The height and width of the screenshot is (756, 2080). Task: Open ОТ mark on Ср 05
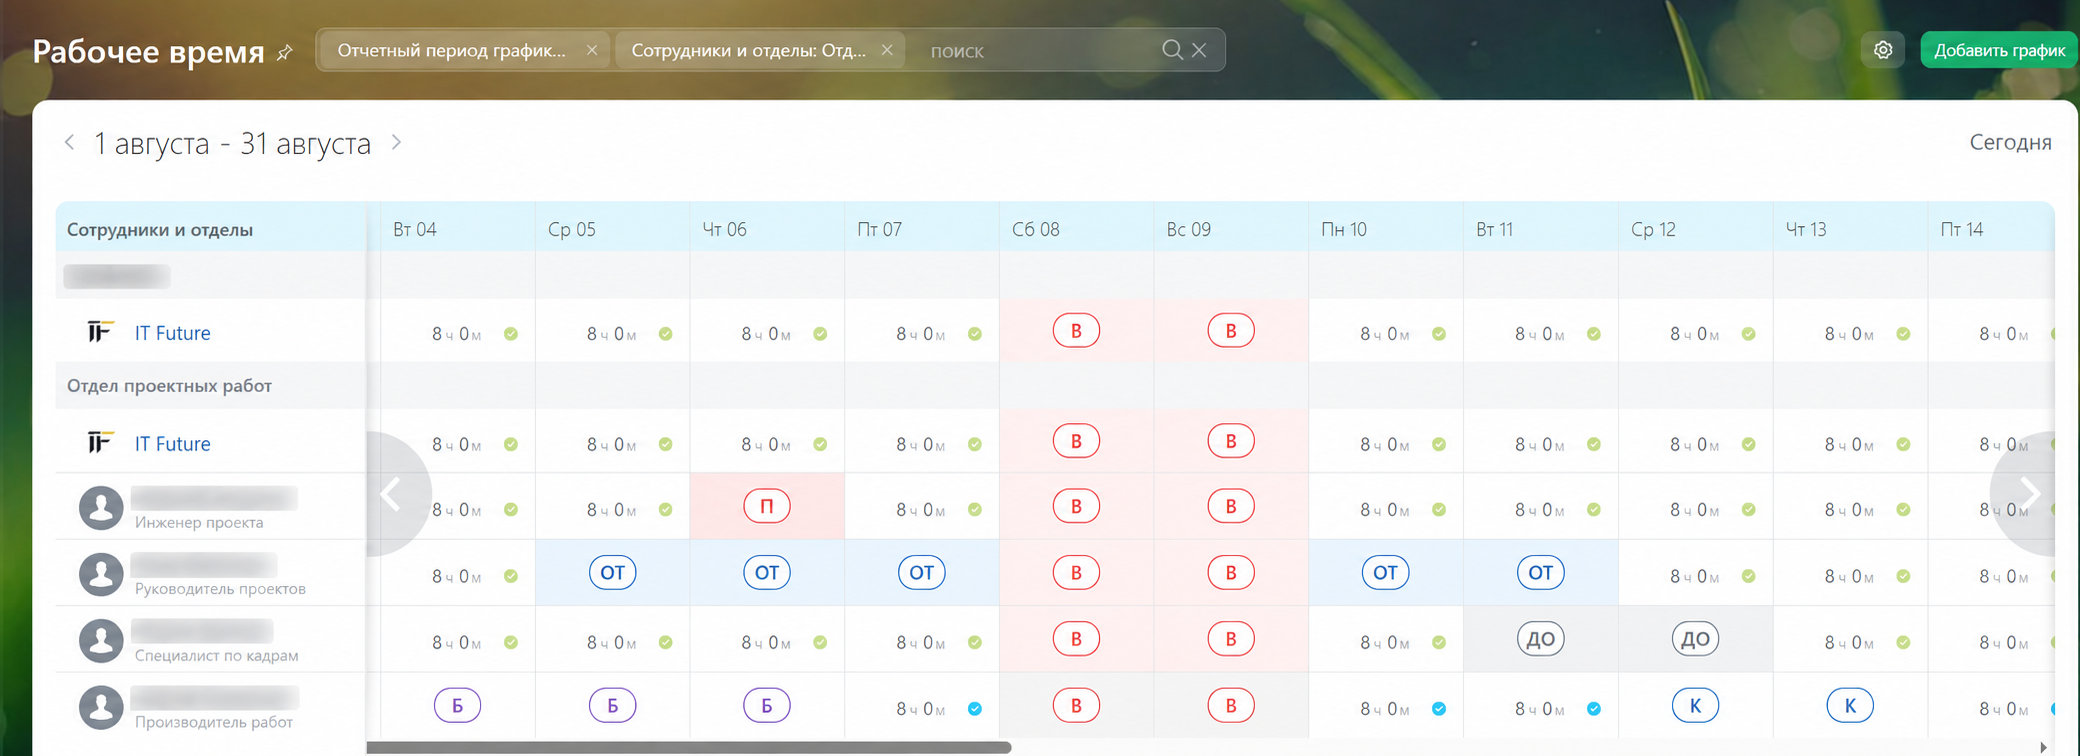pos(612,572)
